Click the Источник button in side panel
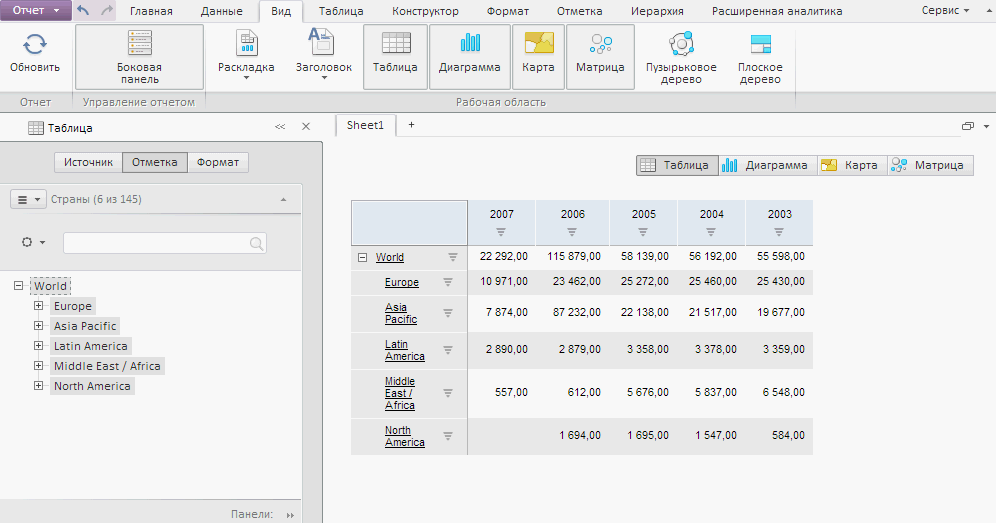The image size is (996, 523). pyautogui.click(x=88, y=162)
